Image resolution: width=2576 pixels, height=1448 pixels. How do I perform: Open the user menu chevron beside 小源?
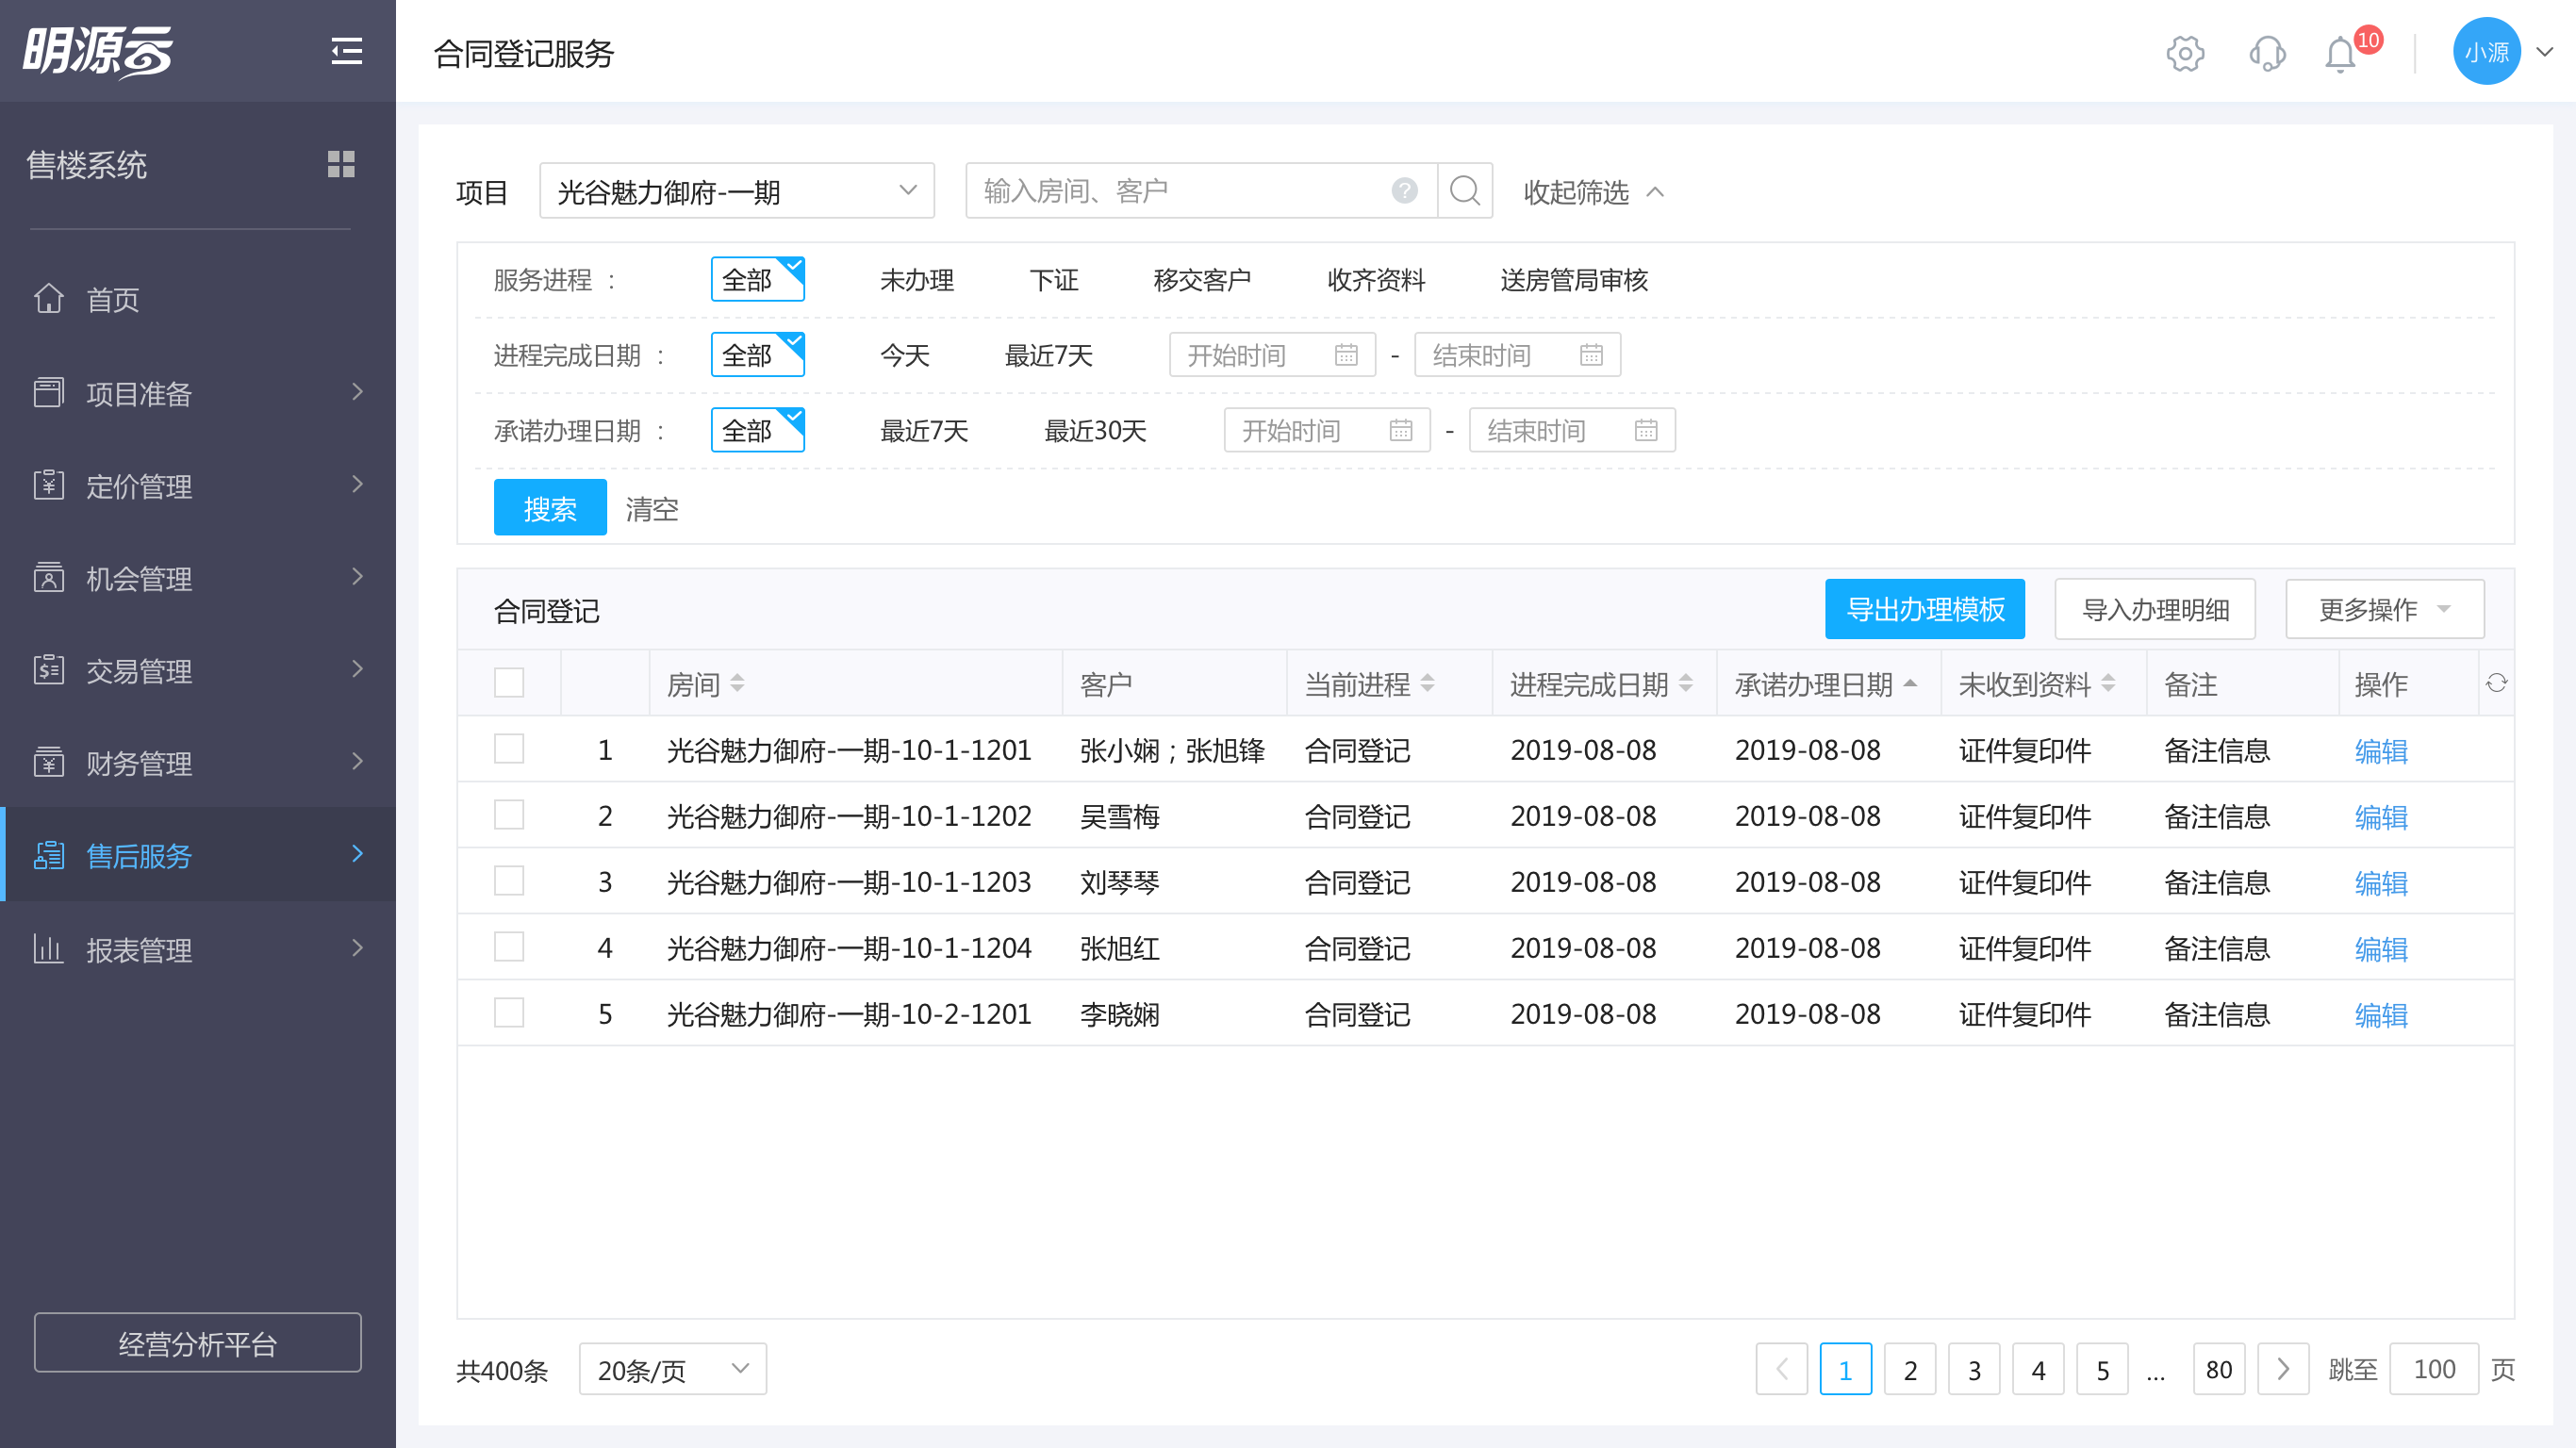tap(2544, 52)
